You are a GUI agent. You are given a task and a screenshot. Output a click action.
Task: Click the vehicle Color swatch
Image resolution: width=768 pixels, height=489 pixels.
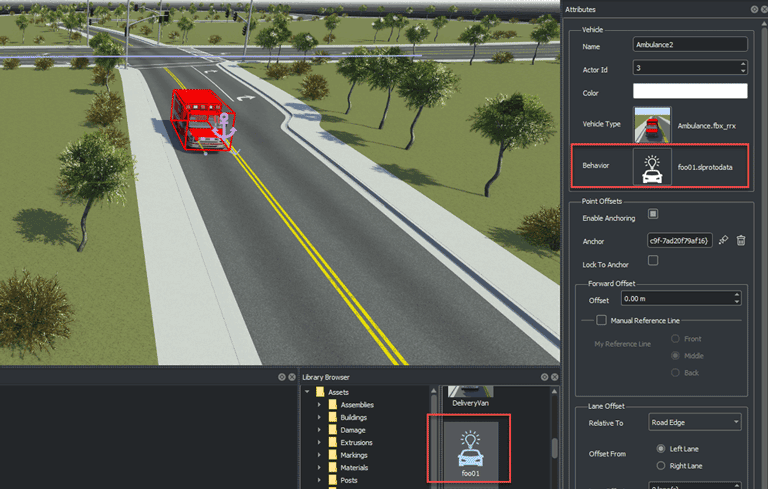[x=690, y=91]
